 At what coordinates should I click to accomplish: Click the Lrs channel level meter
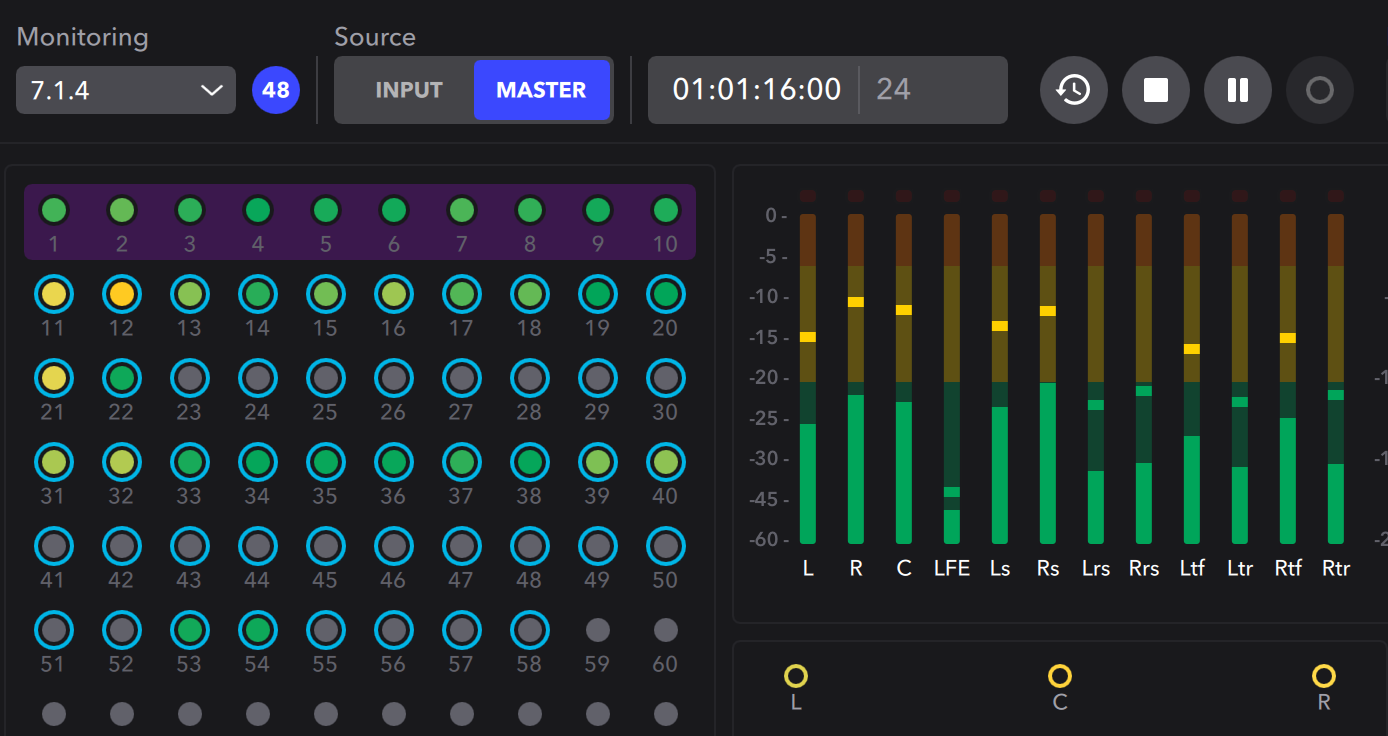[1096, 378]
